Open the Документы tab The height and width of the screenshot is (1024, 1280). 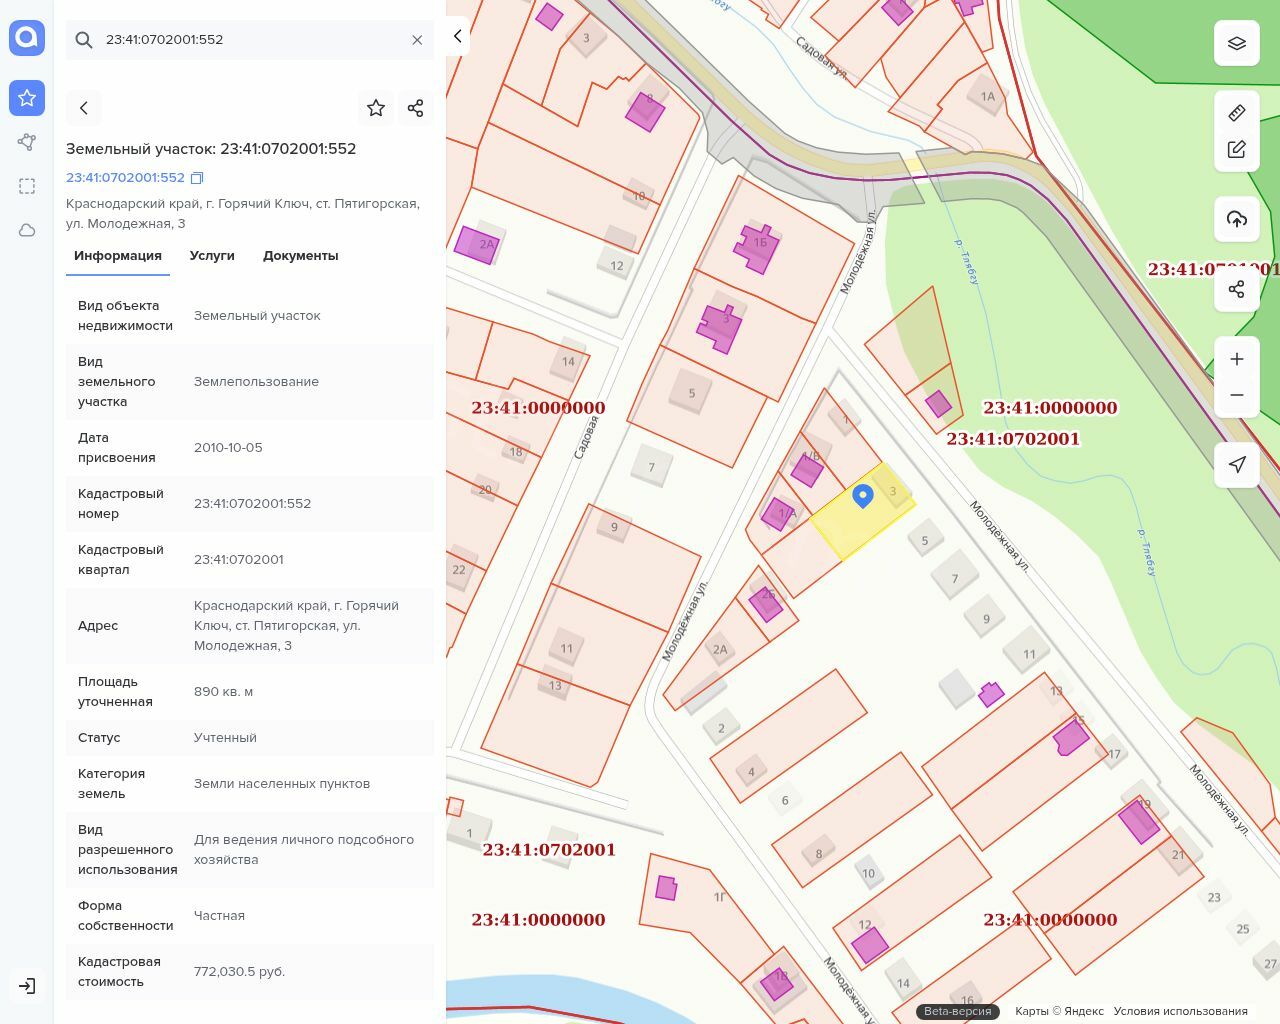coord(300,256)
